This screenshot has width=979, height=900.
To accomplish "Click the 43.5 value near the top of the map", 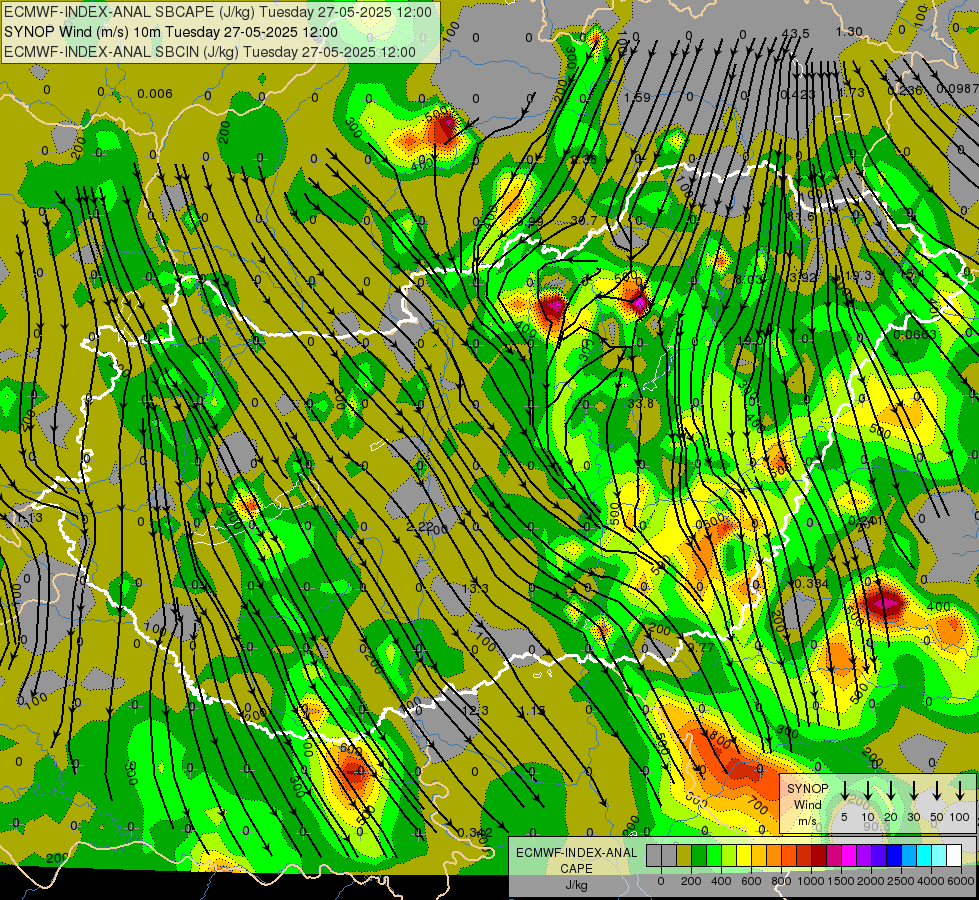I will (x=795, y=33).
